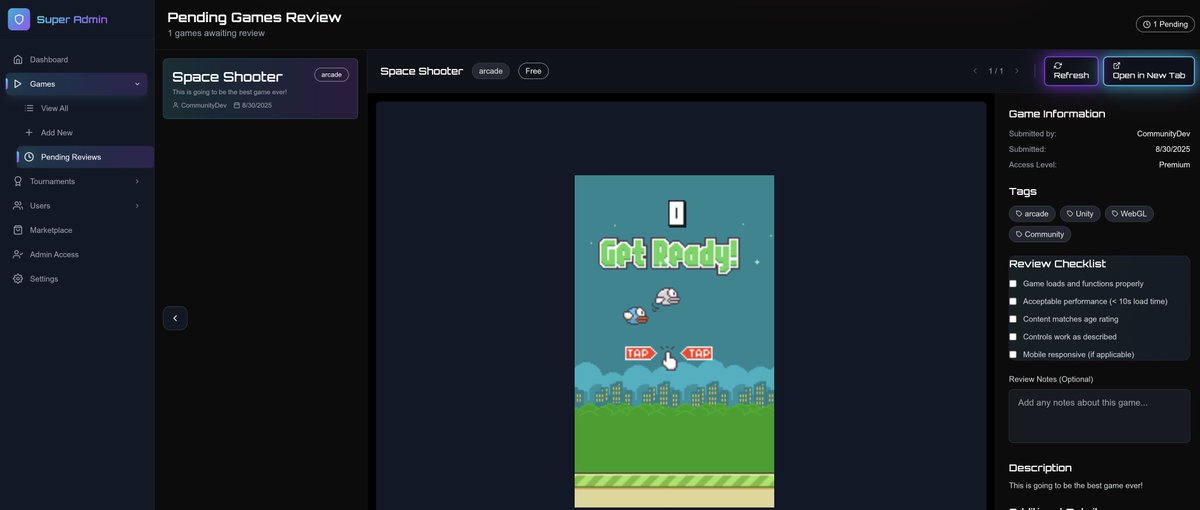The height and width of the screenshot is (510, 1200).
Task: Click the Users people icon
Action: pos(18,206)
